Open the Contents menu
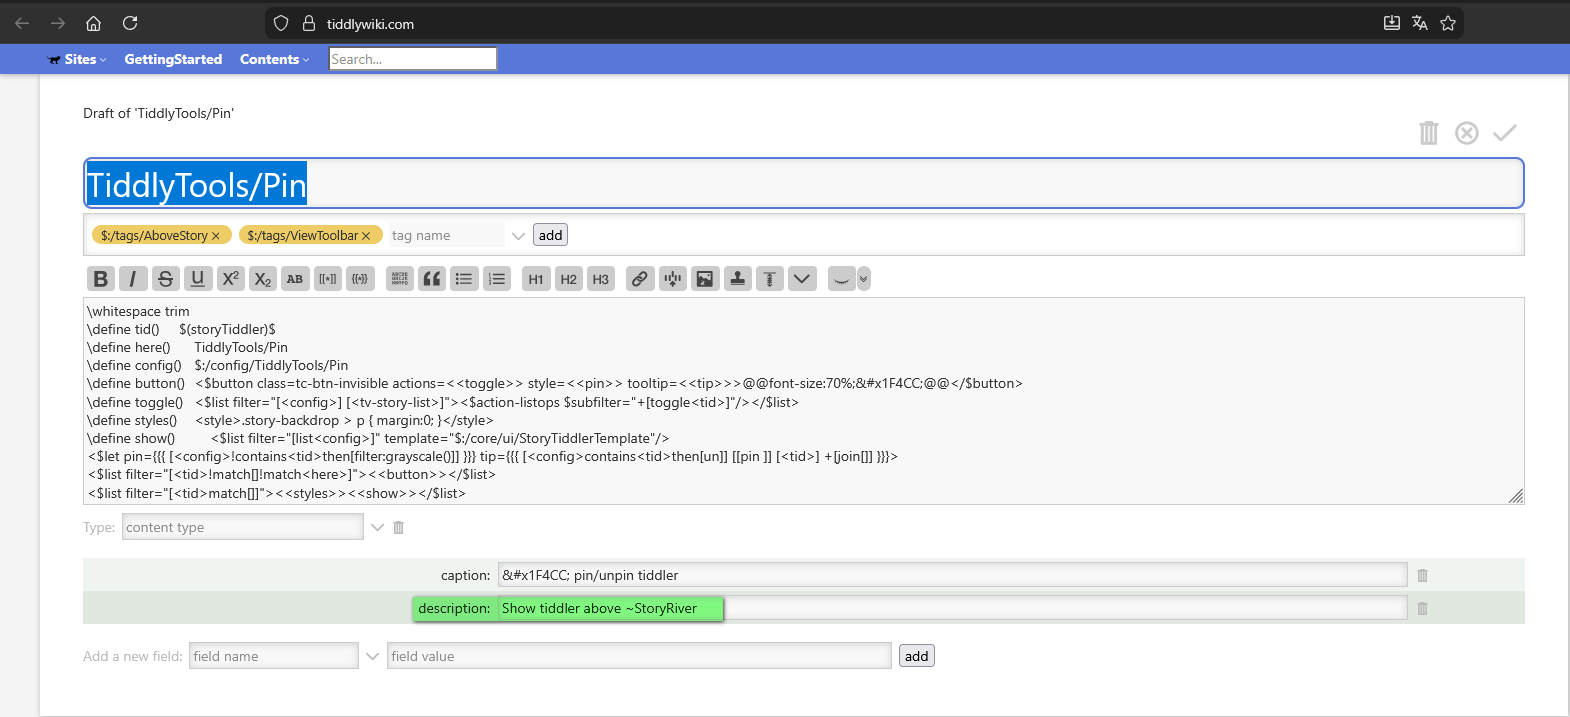1570x717 pixels. [273, 59]
